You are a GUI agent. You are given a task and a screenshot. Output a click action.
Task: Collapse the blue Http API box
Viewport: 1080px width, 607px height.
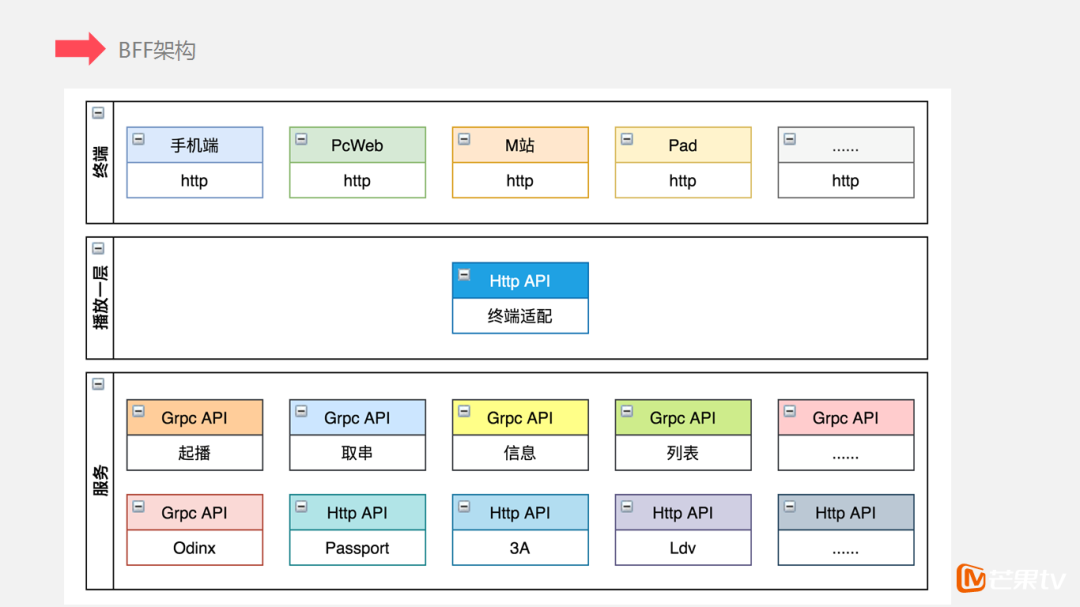point(464,274)
